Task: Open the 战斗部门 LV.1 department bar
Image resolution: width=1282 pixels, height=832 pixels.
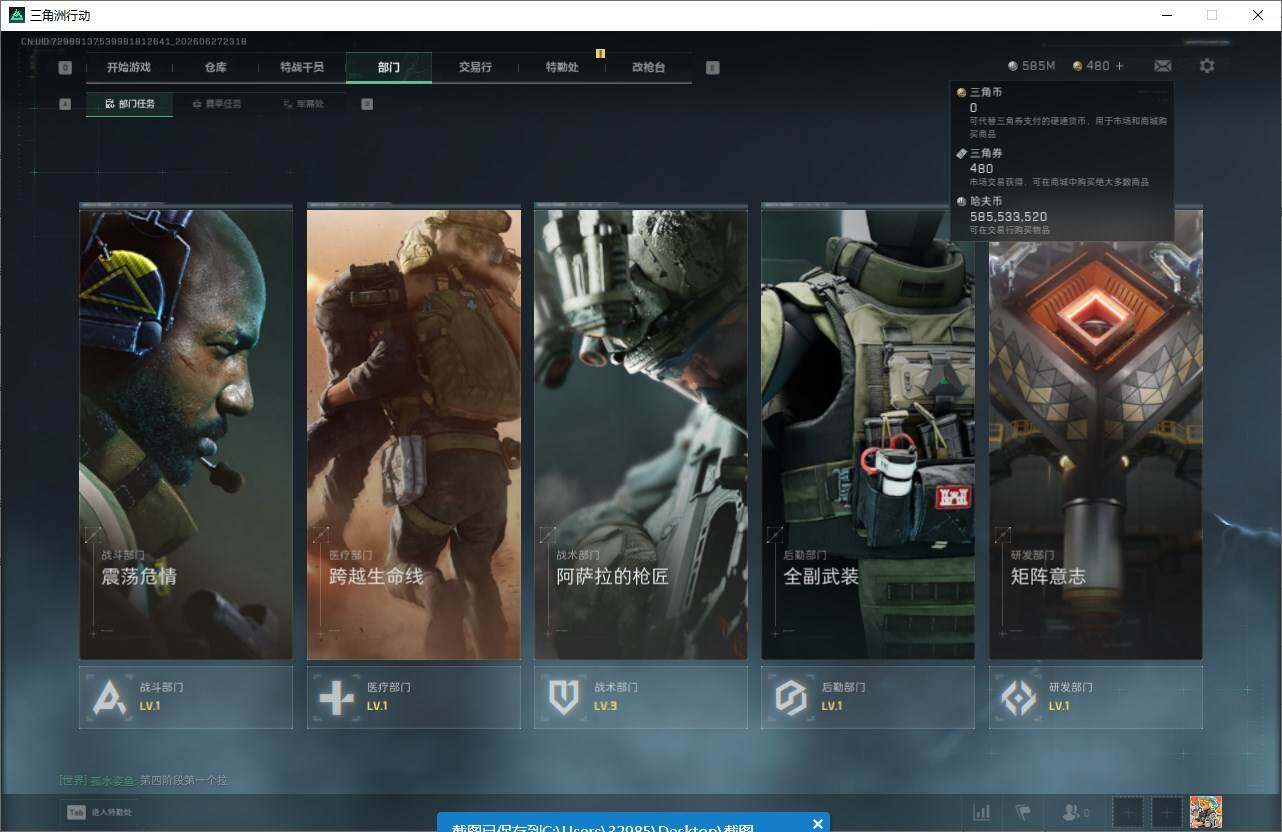Action: click(186, 697)
